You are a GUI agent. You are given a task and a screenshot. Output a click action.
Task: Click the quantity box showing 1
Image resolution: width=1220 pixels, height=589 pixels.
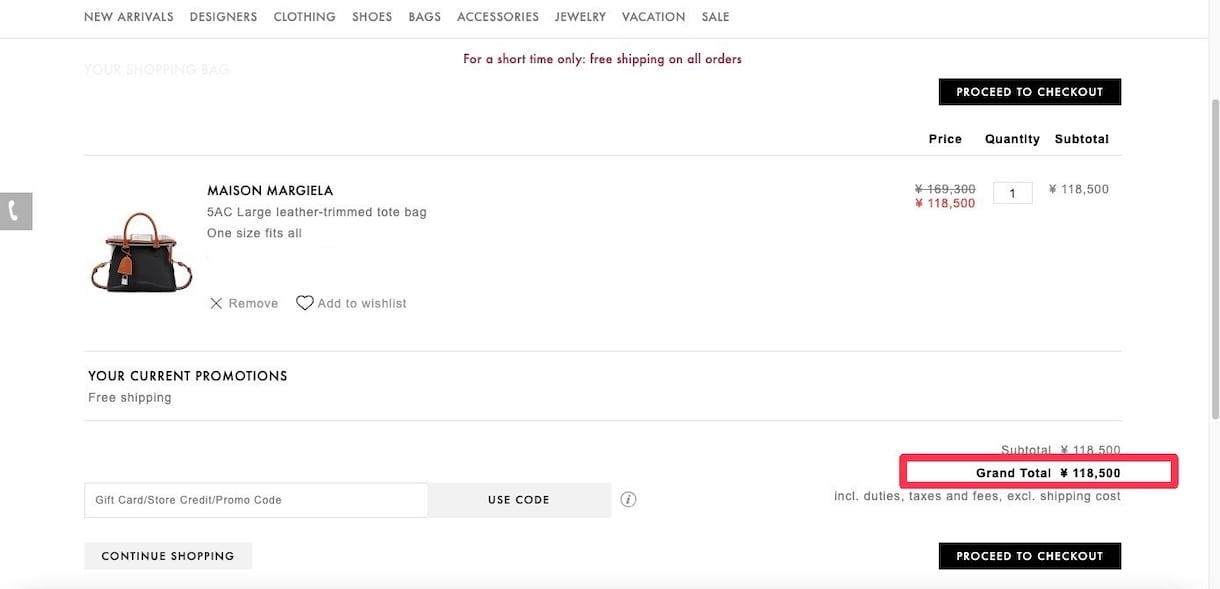pos(1013,193)
